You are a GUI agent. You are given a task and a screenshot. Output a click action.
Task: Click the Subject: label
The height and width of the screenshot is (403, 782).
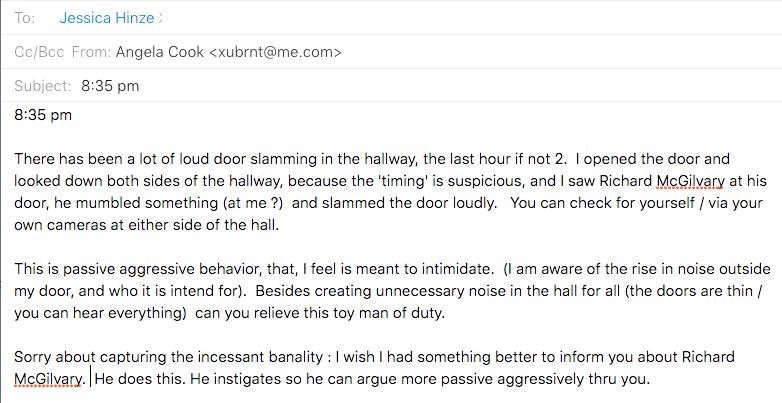pyautogui.click(x=43, y=86)
